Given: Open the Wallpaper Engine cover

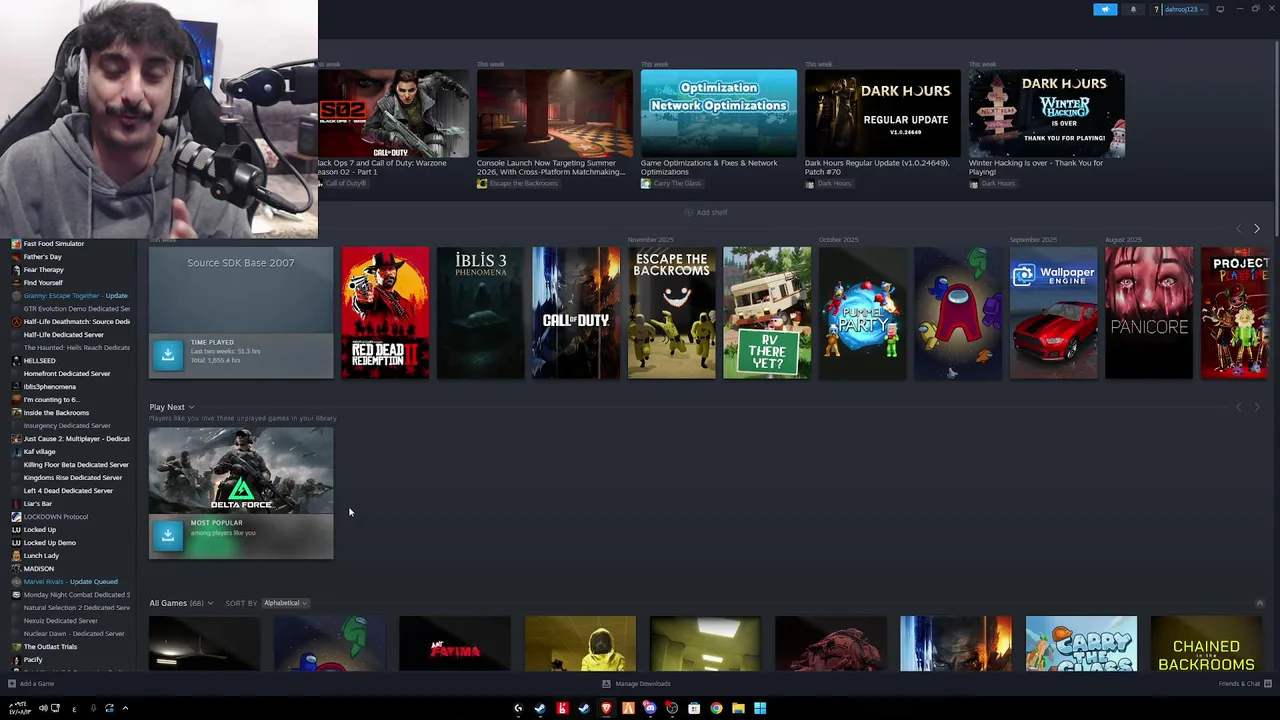Looking at the screenshot, I should pos(1053,313).
